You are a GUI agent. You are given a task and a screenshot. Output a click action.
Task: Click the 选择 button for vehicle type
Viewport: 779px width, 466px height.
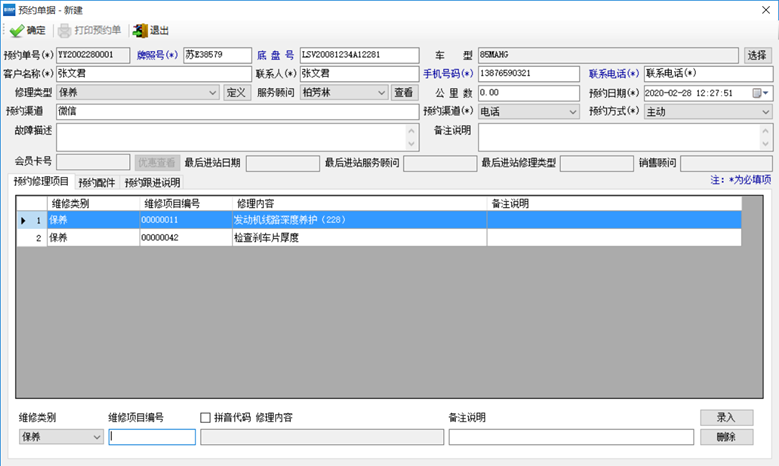pyautogui.click(x=756, y=55)
